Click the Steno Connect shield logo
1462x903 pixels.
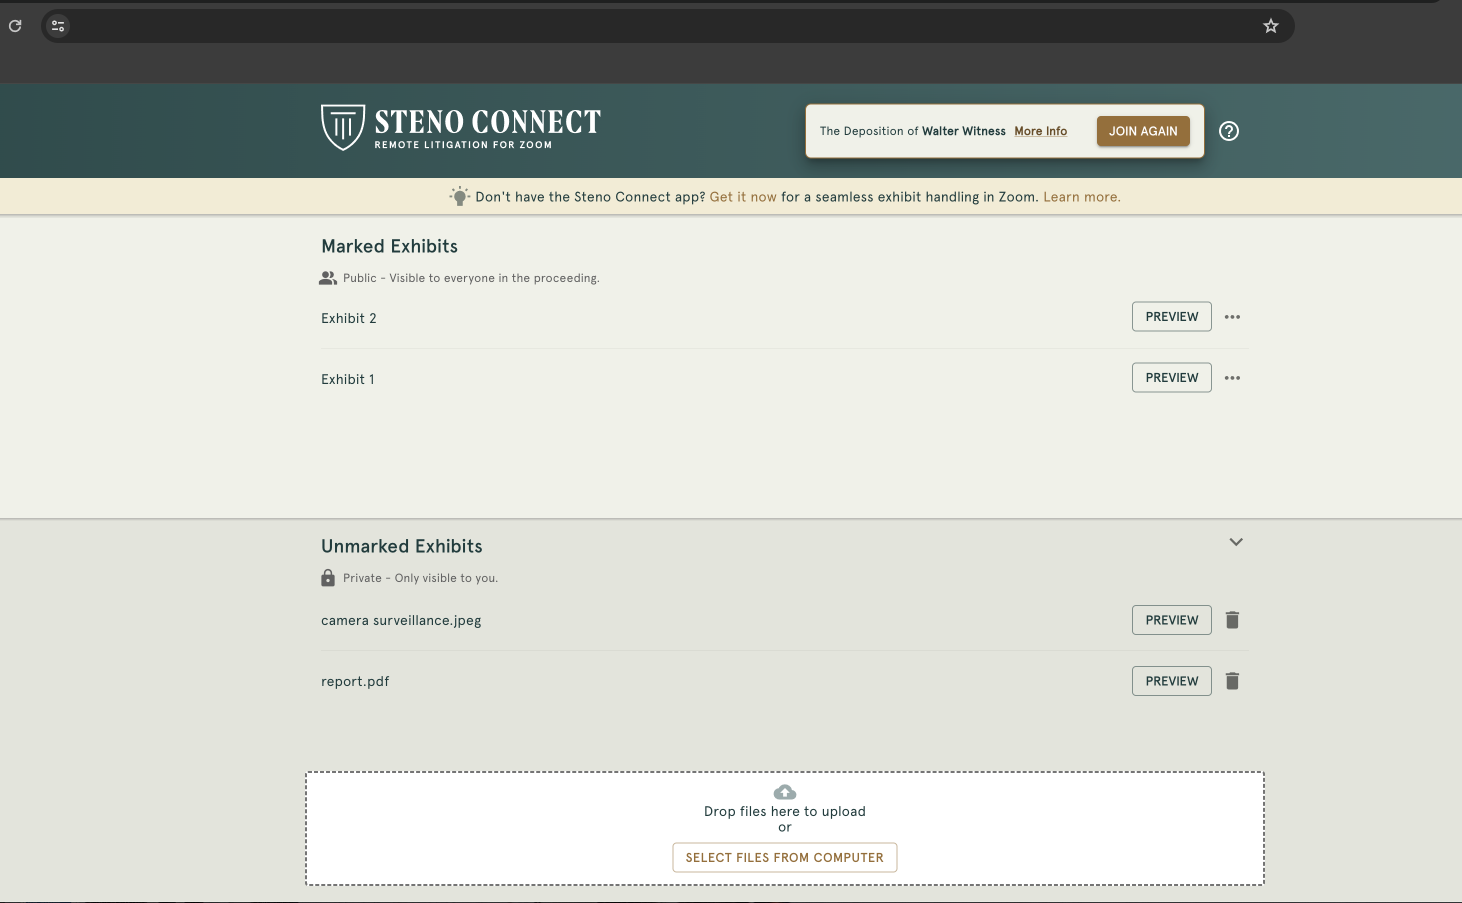[x=342, y=128]
